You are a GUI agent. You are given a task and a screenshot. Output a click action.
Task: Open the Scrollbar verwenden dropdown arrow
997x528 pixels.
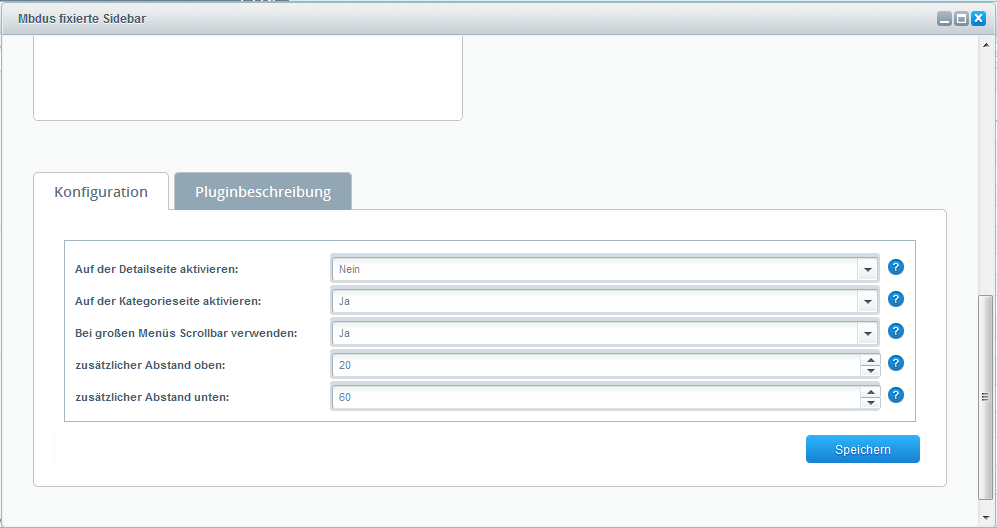coord(866,333)
